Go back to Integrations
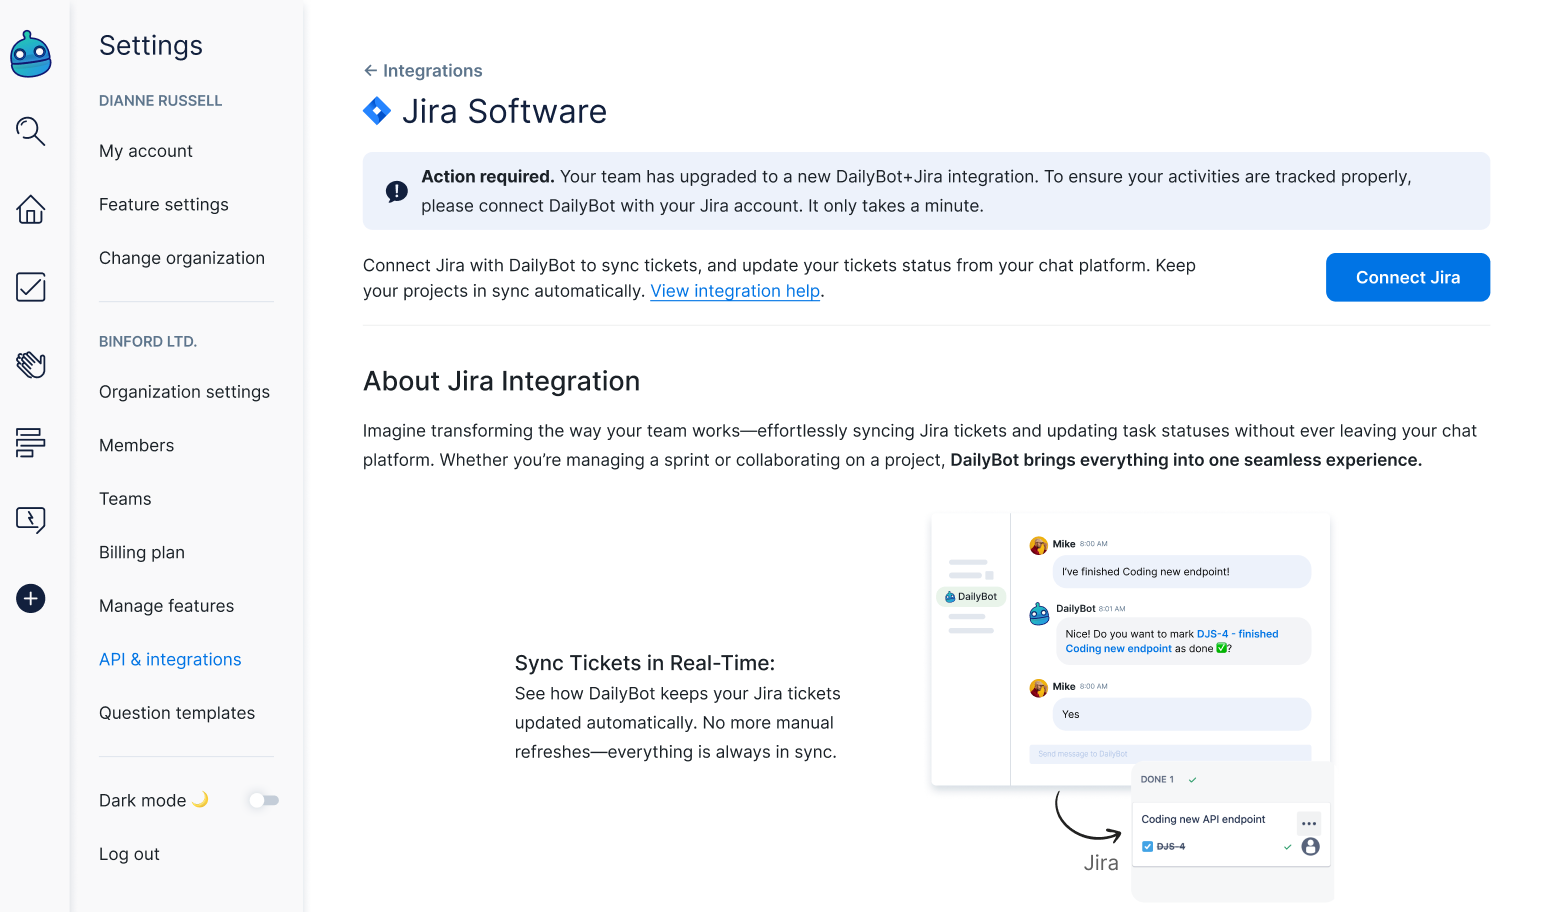 pos(423,71)
